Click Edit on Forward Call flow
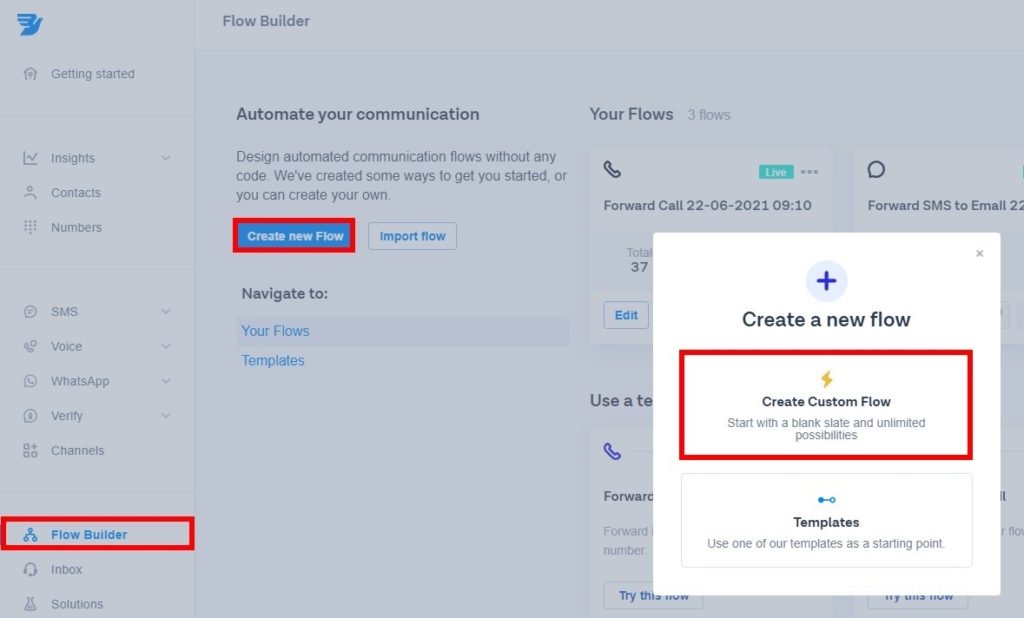This screenshot has width=1024, height=618. [626, 315]
